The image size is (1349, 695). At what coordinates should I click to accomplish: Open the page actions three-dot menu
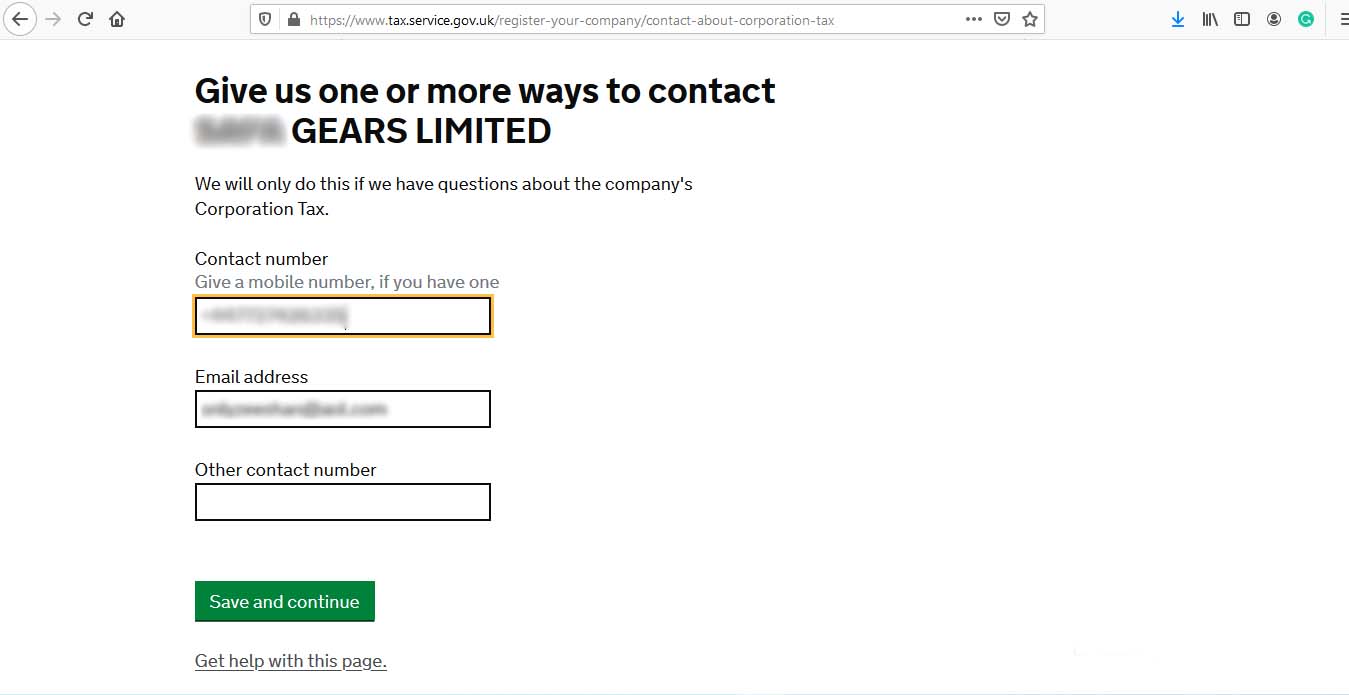tap(974, 19)
